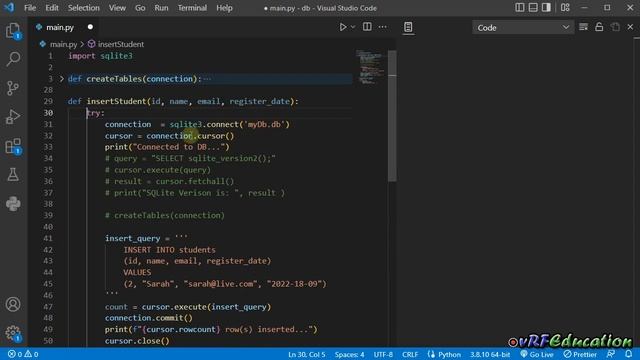This screenshot has width=640, height=360.
Task: Toggle output auto-scroll lock
Action: click(599, 27)
